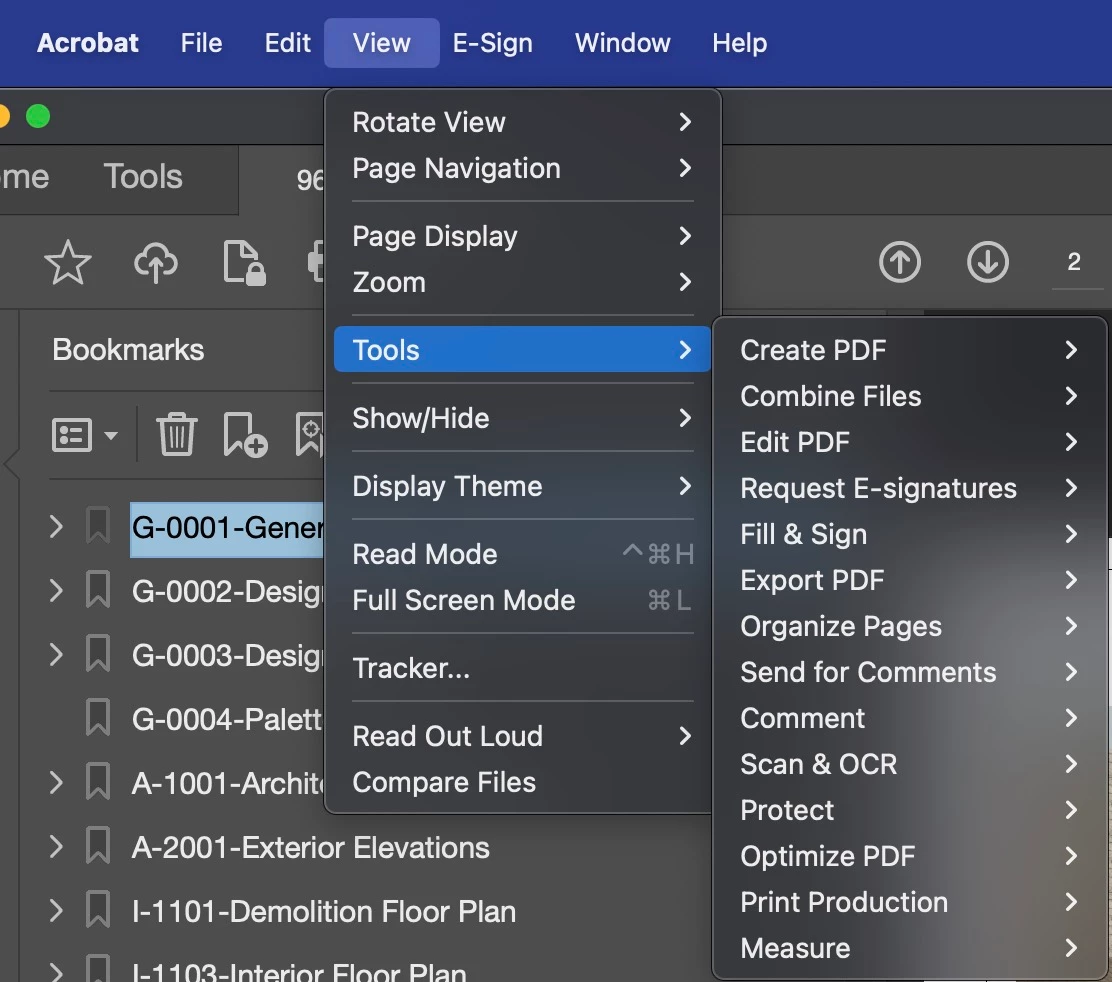Open the E-Sign menu
1112x982 pixels.
tap(493, 43)
